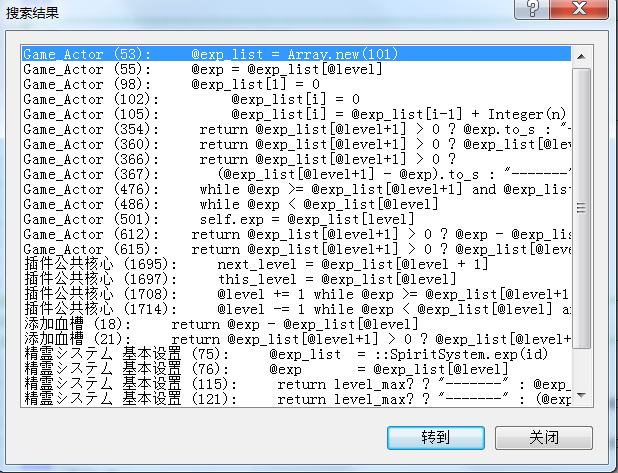This screenshot has width=618, height=473.
Task: Select Game_Actor (366) search result
Action: (296, 159)
